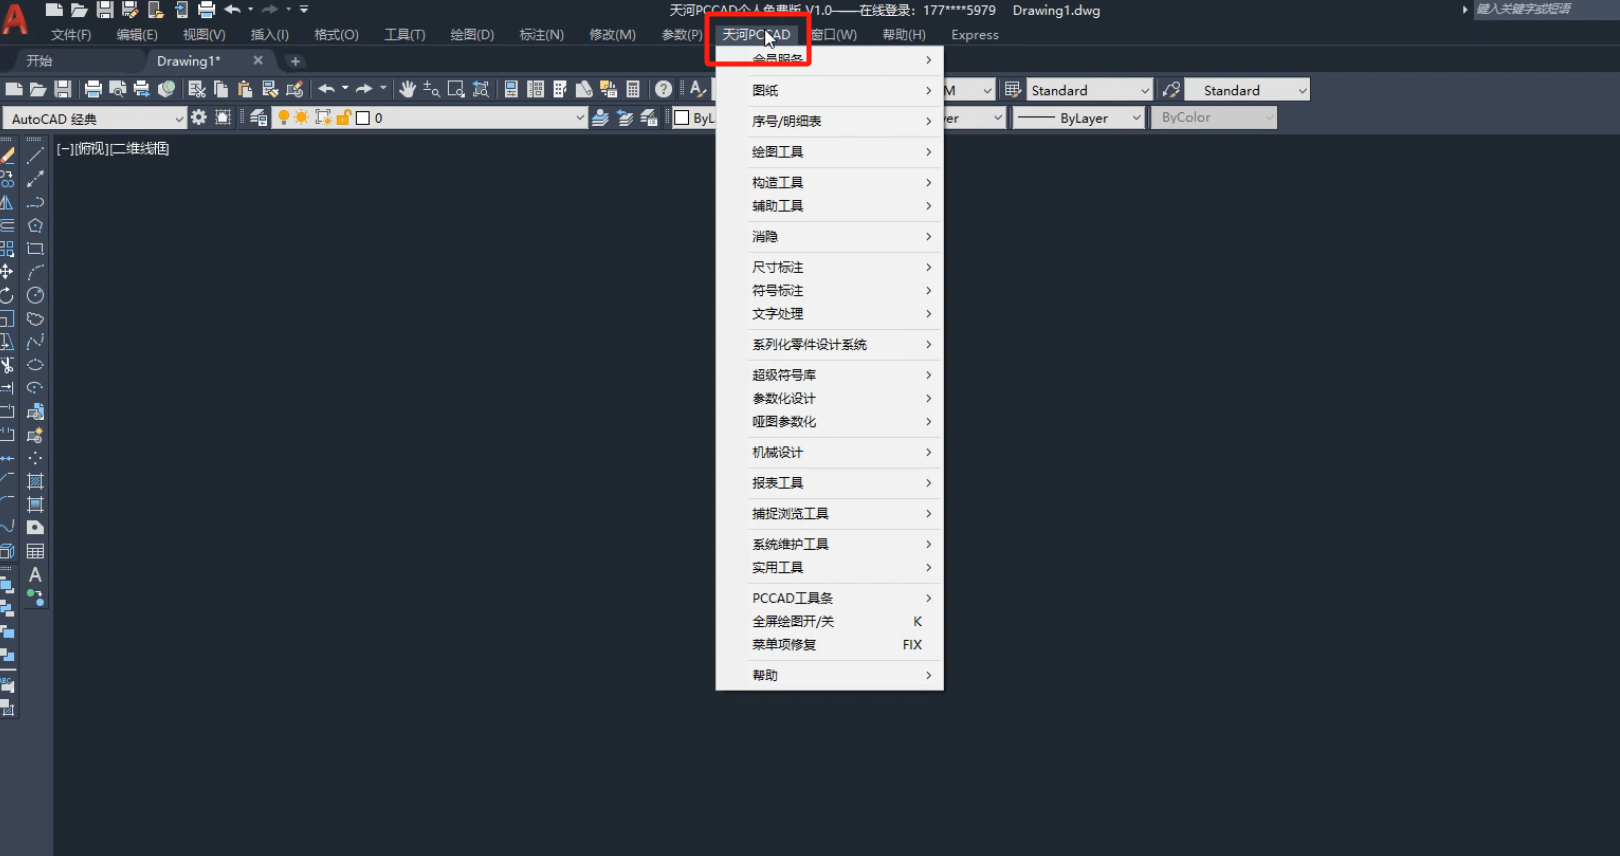
Task: Click the ByLayer color swatch box
Action: pos(682,118)
